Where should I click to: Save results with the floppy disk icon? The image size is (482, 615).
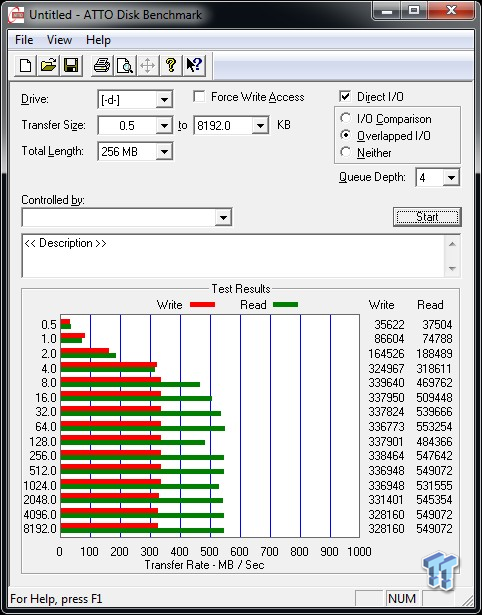coord(71,65)
